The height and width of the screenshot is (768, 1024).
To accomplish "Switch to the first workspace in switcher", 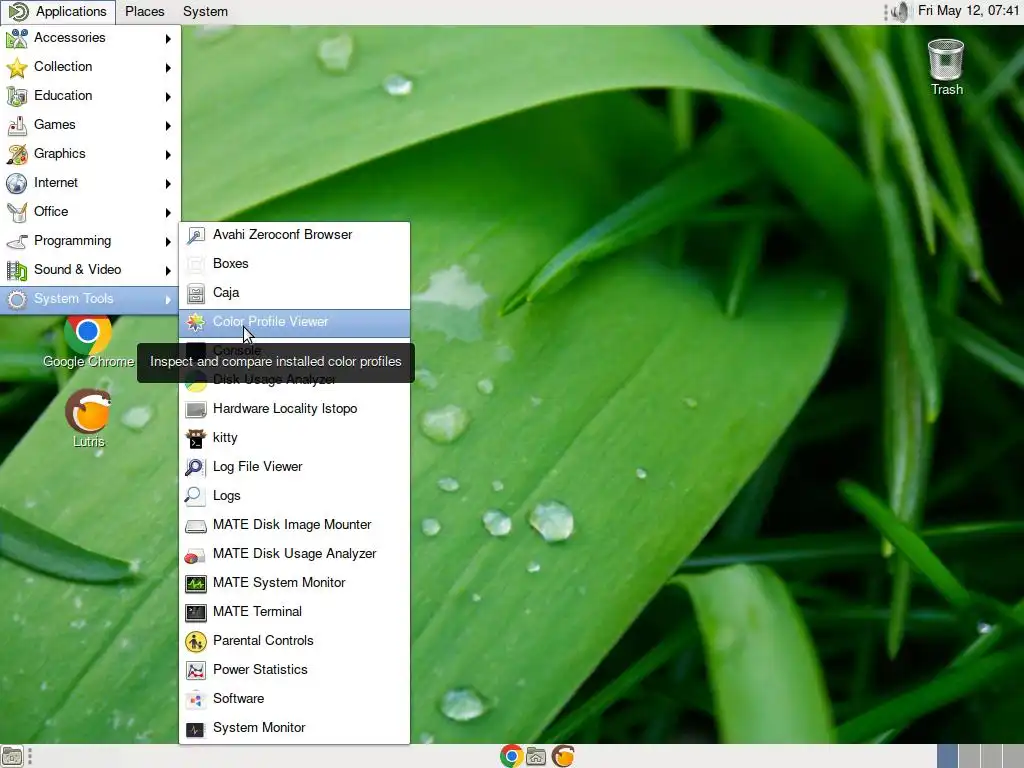I will point(947,756).
